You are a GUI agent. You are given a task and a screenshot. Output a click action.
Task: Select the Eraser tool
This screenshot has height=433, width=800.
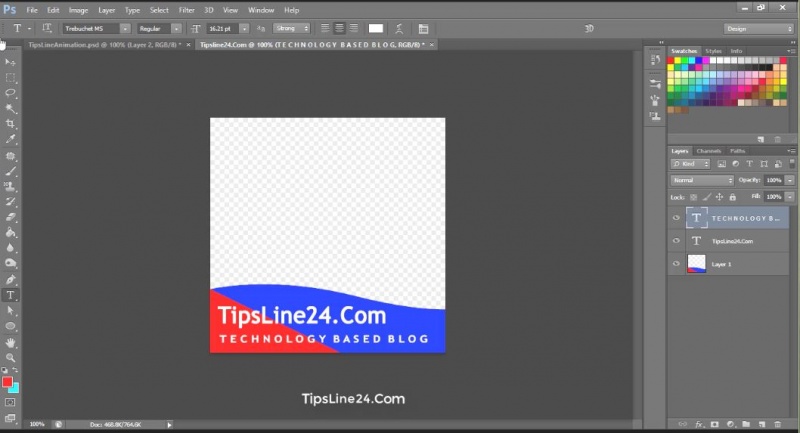pyautogui.click(x=10, y=217)
